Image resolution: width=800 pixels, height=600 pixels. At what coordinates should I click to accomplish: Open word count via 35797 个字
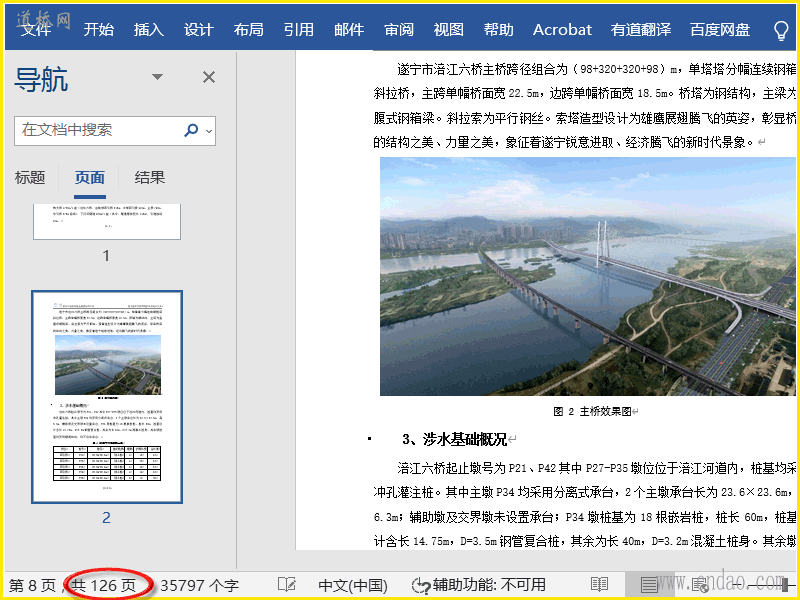(x=199, y=585)
